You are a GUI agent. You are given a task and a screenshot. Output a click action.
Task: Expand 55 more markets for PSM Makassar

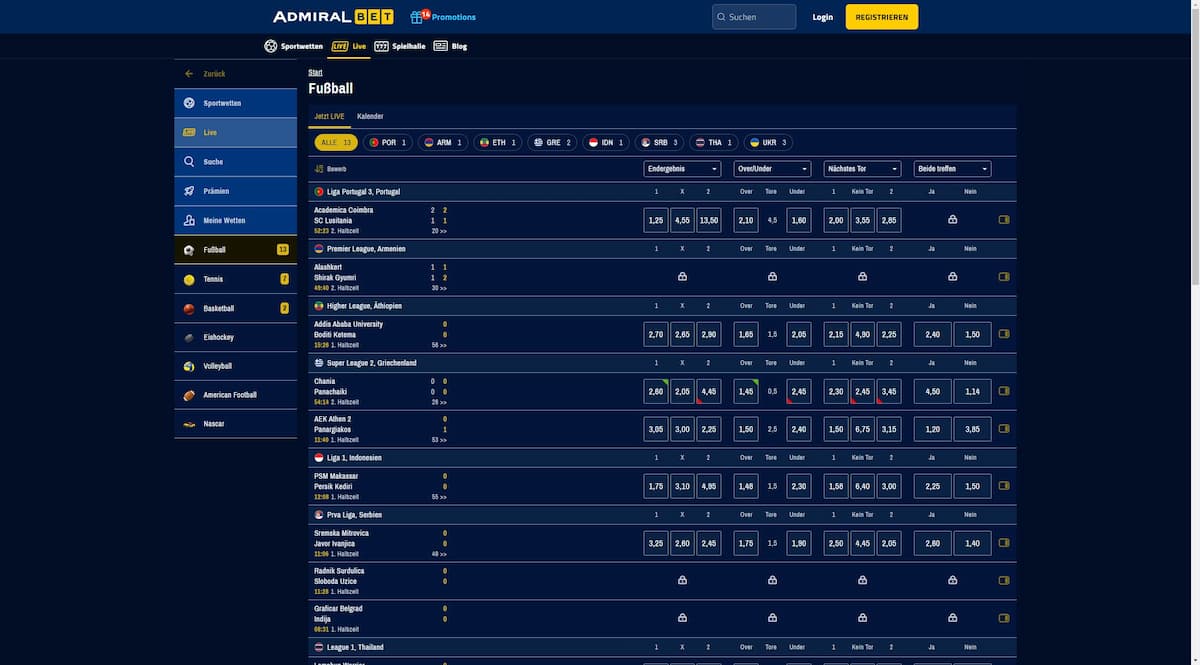pos(439,497)
